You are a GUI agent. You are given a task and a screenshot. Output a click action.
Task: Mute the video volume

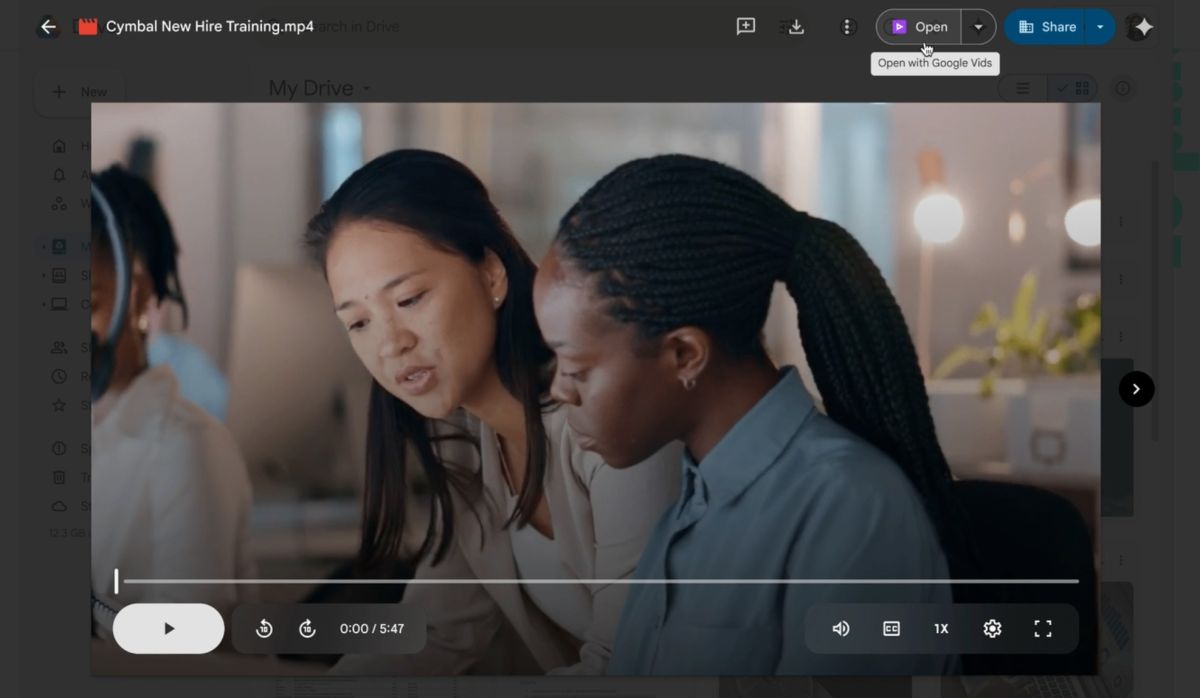[840, 628]
